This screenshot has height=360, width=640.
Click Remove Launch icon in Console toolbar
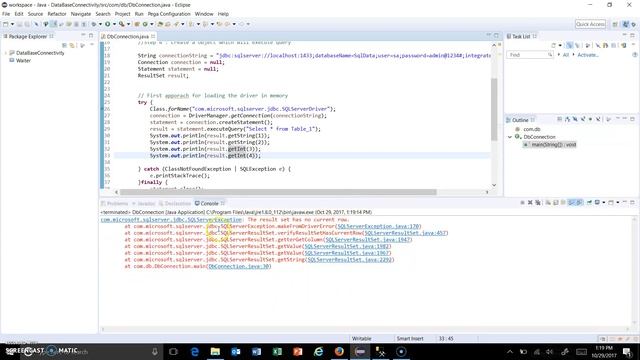pos(530,202)
